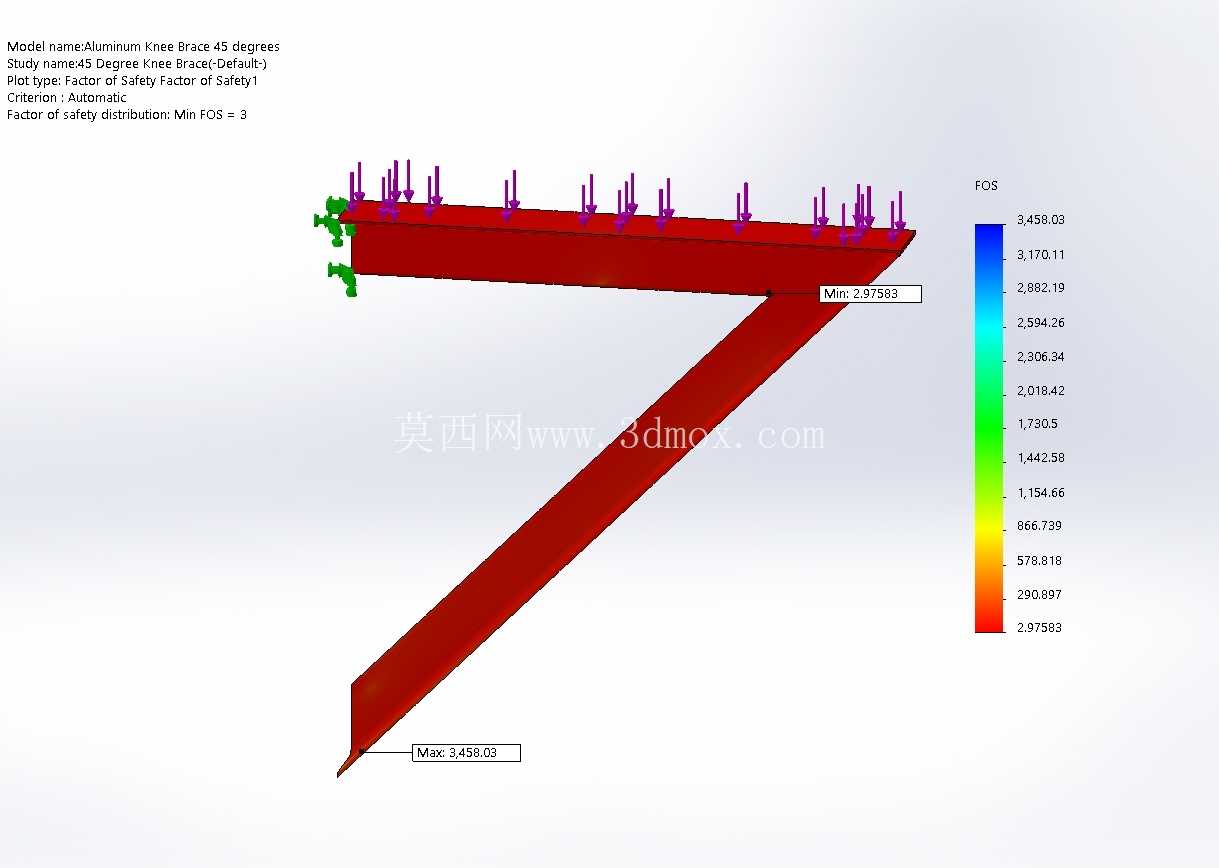Click legend value 2,594.26

tap(1040, 322)
